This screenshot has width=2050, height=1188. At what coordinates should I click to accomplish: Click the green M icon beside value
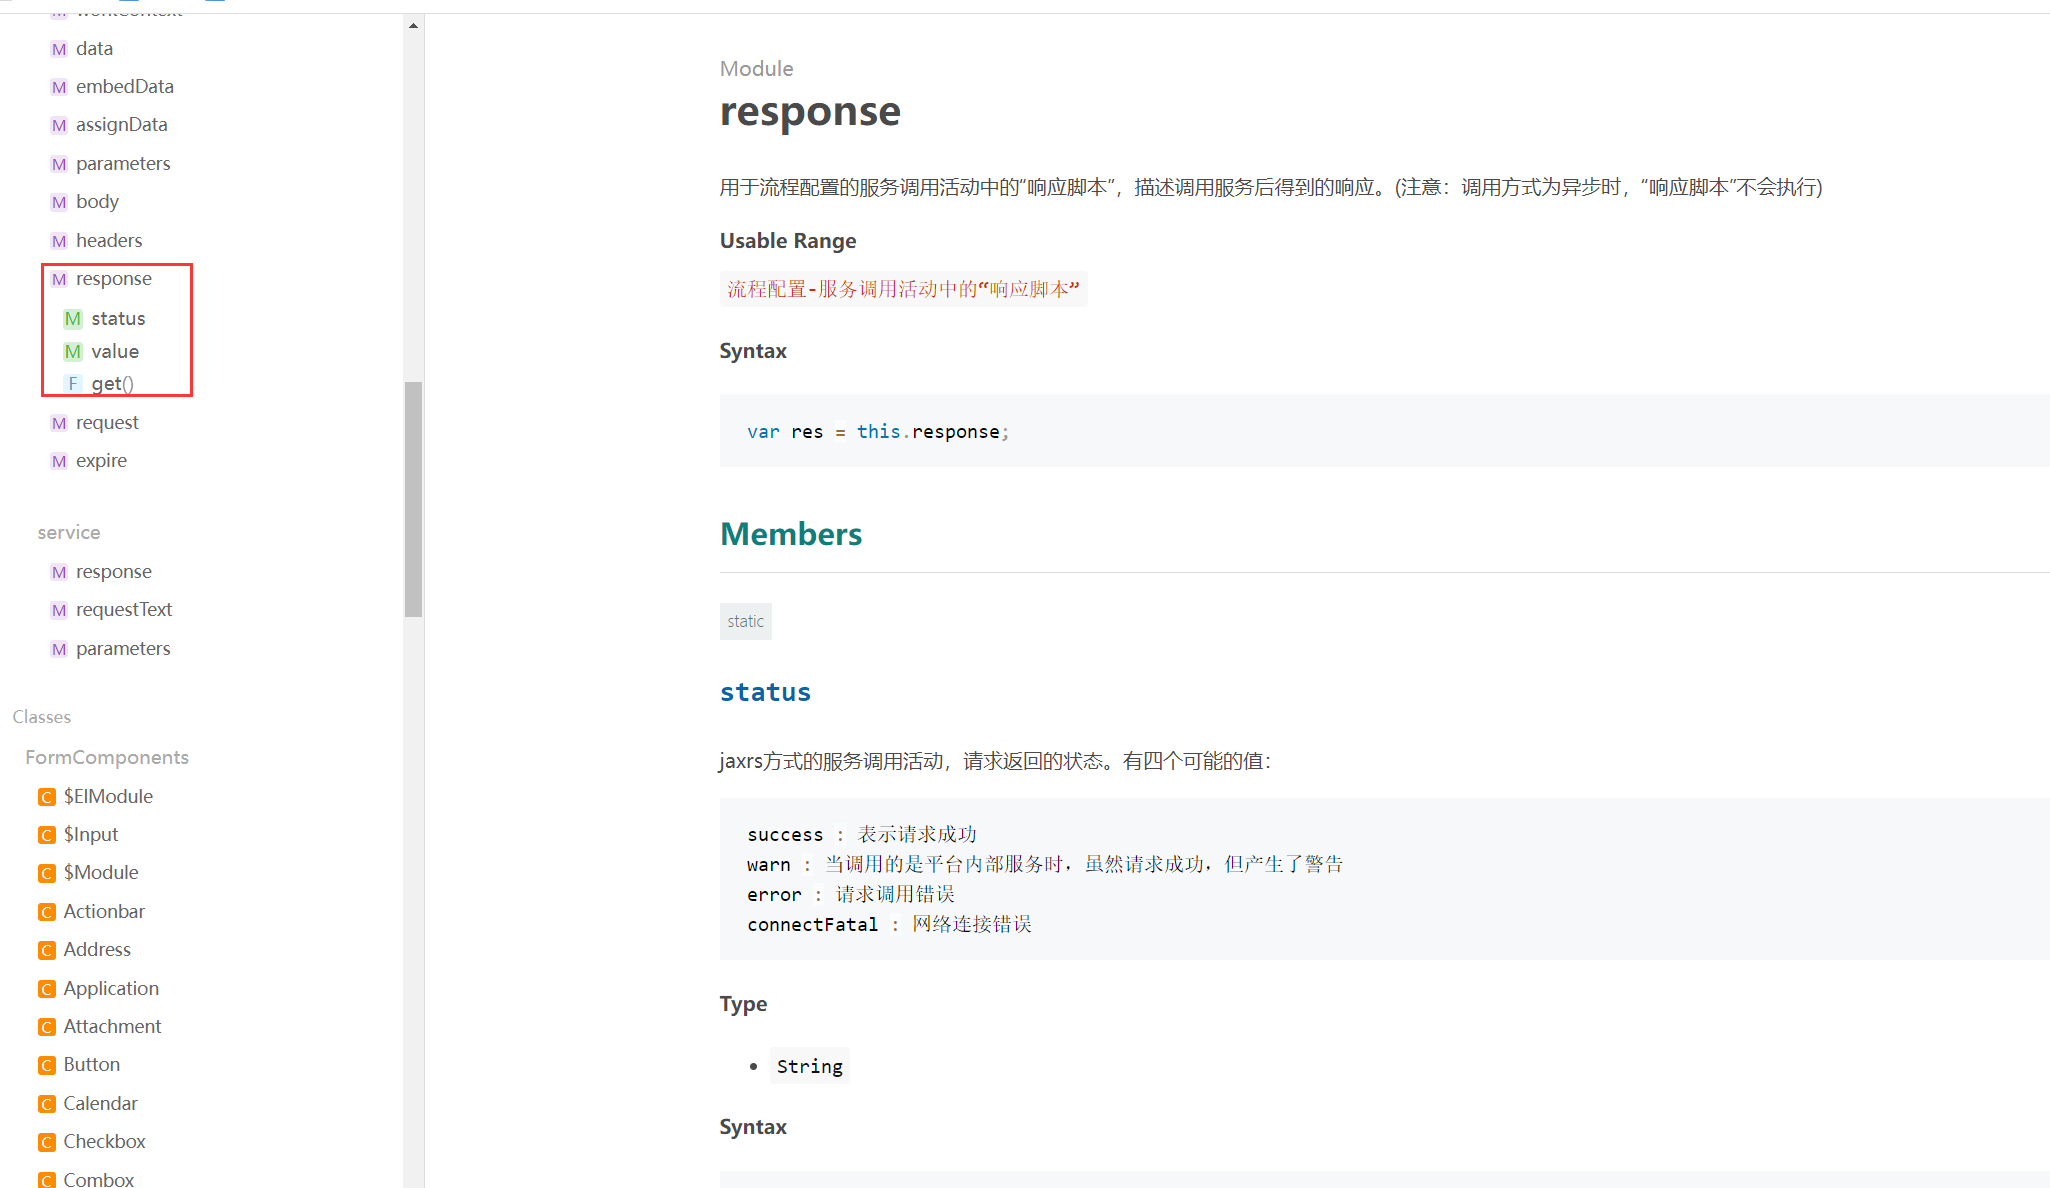pyautogui.click(x=72, y=352)
